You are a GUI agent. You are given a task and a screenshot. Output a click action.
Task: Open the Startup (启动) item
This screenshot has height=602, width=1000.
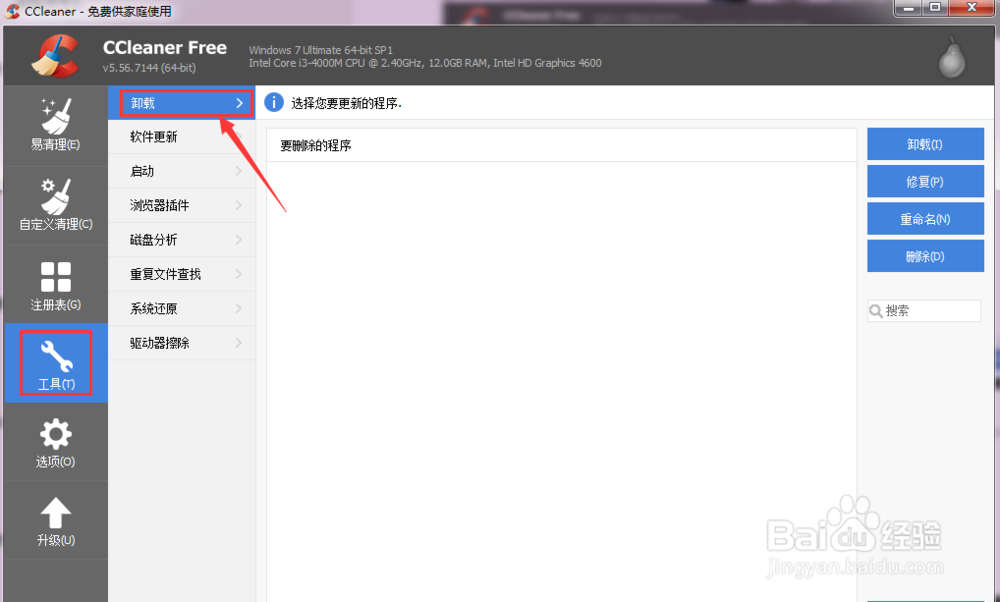coord(182,171)
